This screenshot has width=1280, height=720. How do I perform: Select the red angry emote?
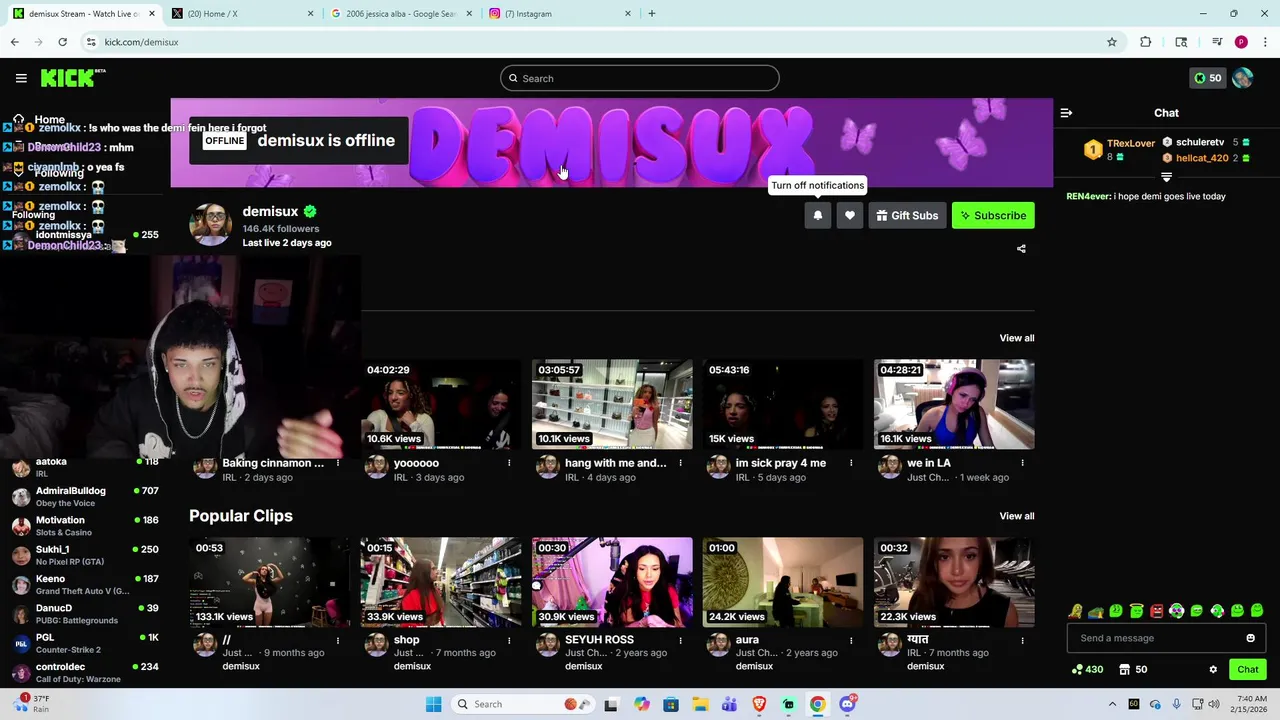(x=1156, y=611)
